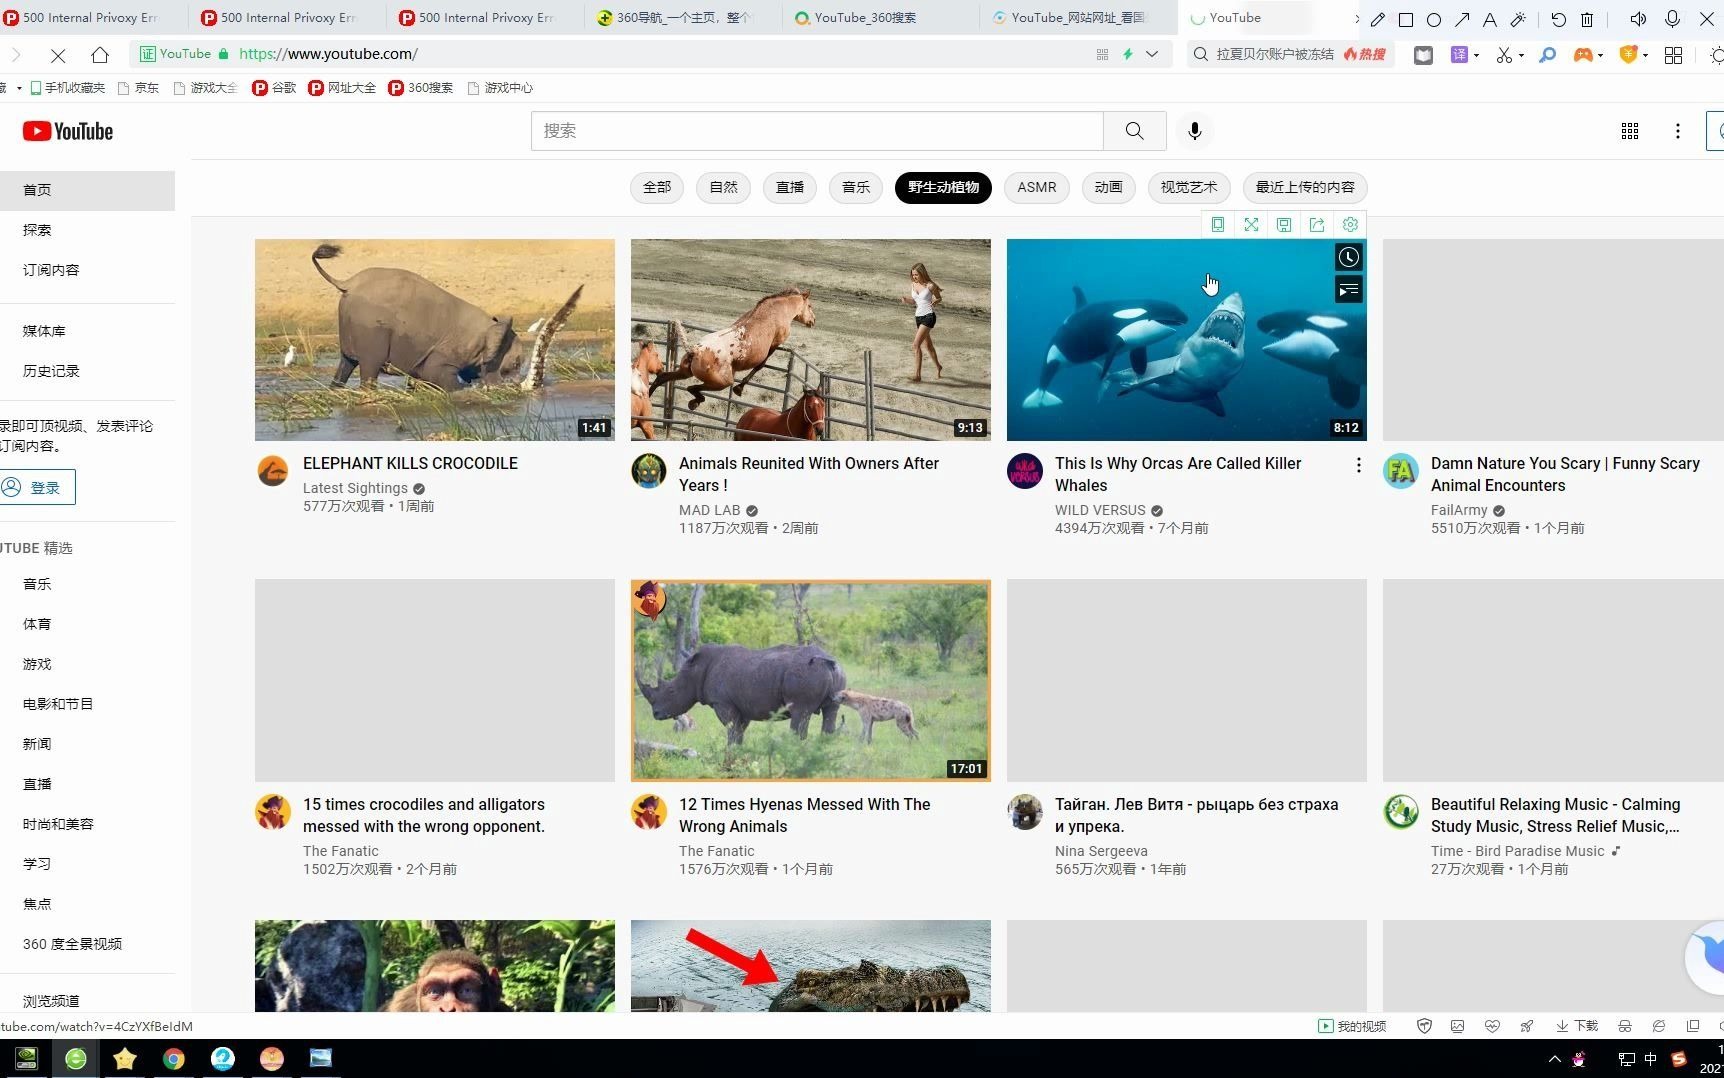Undo the last annotation

click(x=1558, y=19)
